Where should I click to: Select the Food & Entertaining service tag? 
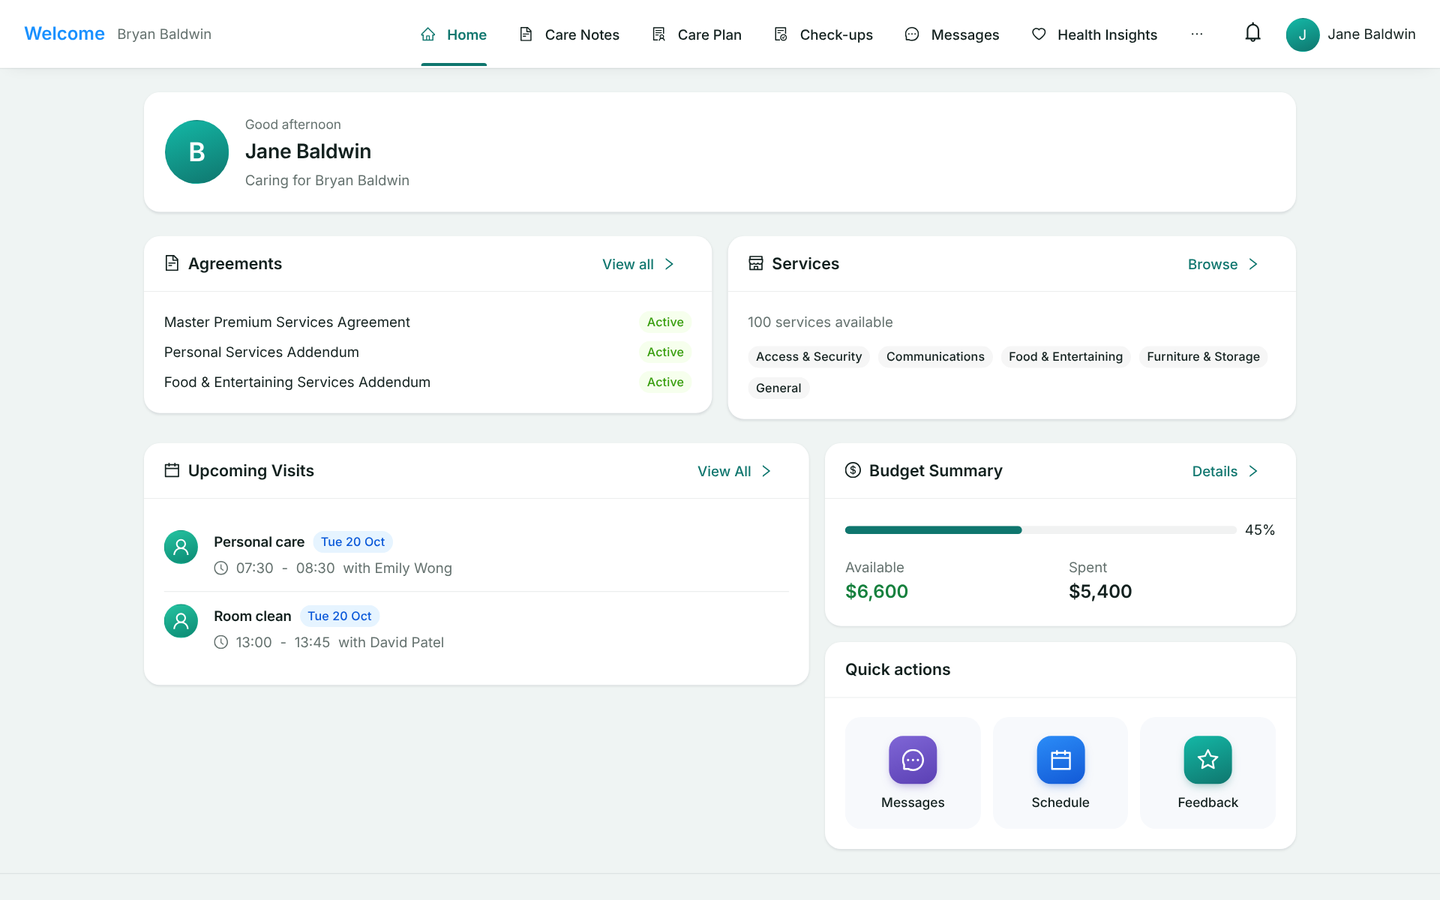[1066, 357]
